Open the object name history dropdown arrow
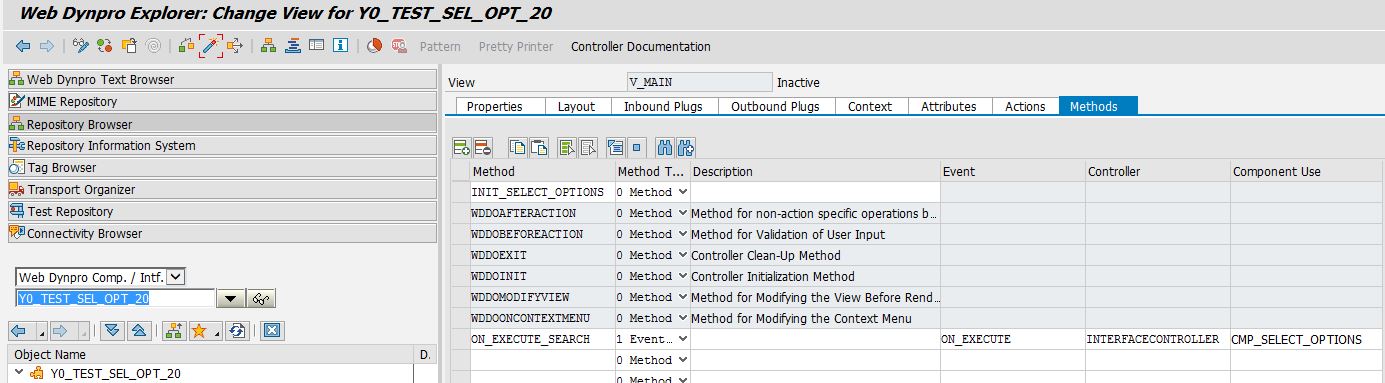This screenshot has height=383, width=1385. [x=232, y=299]
